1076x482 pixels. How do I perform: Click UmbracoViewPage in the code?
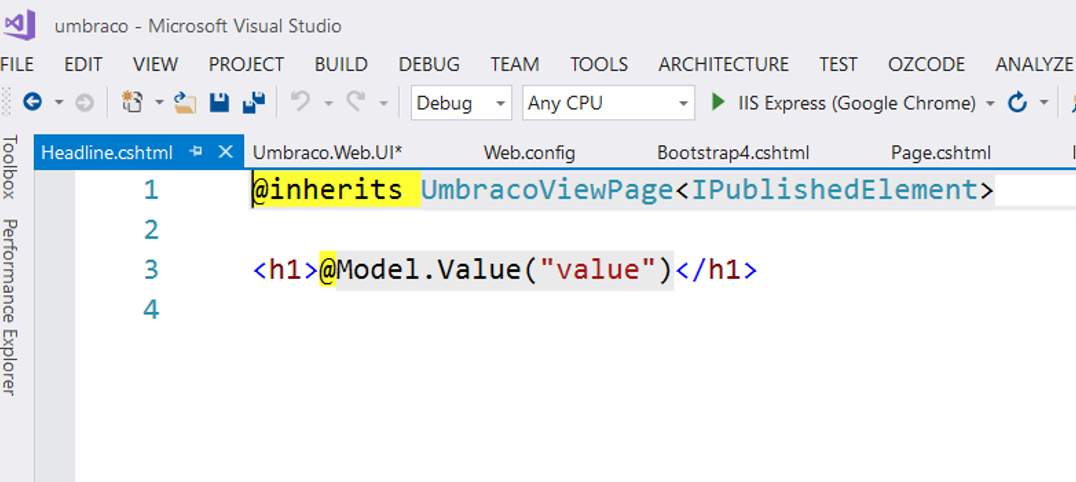547,190
